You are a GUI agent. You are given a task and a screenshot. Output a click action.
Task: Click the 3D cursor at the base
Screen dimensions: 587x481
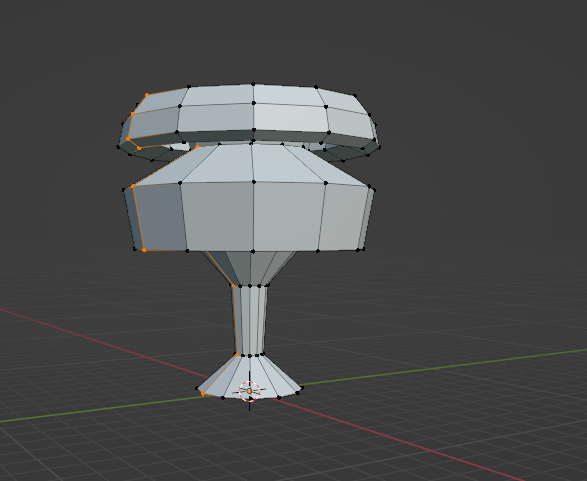(249, 391)
